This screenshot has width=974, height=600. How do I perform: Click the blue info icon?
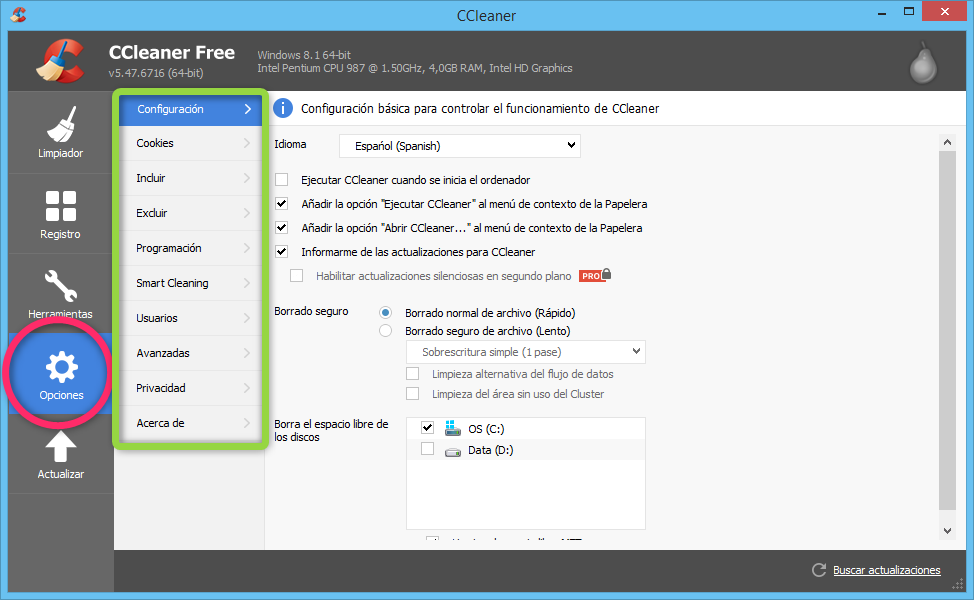coord(283,108)
